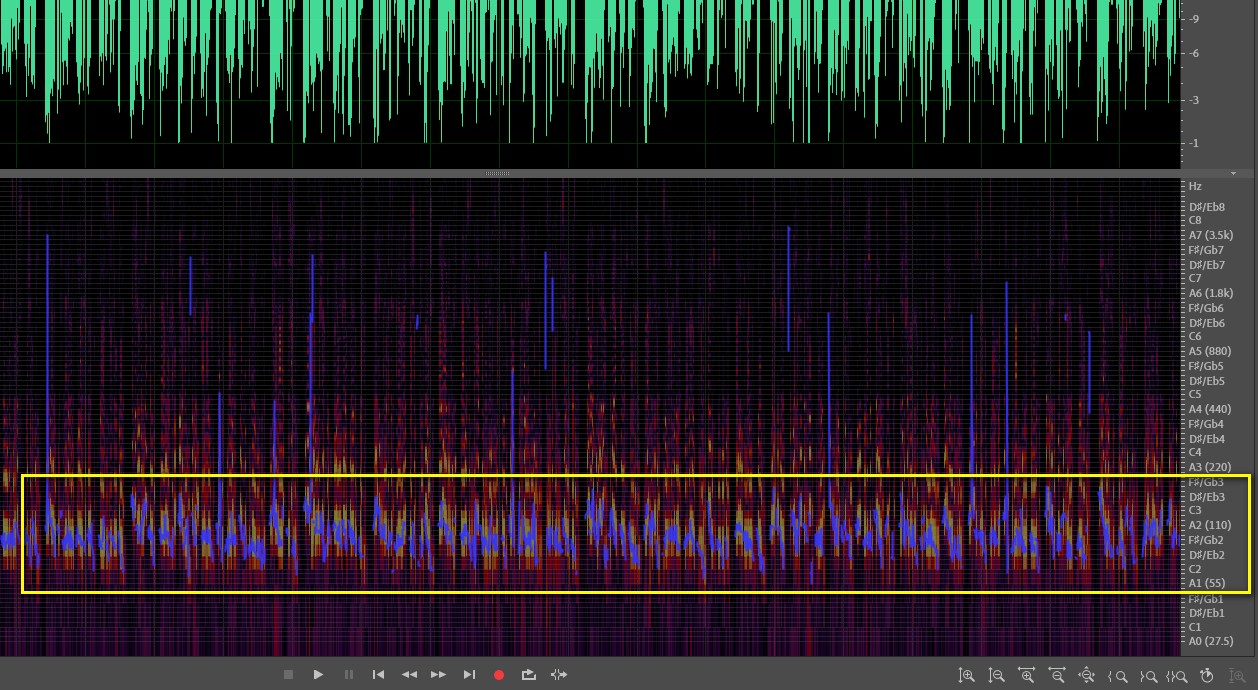The image size is (1258, 690).
Task: Zoom in at selection in-point
Action: pos(1118,676)
